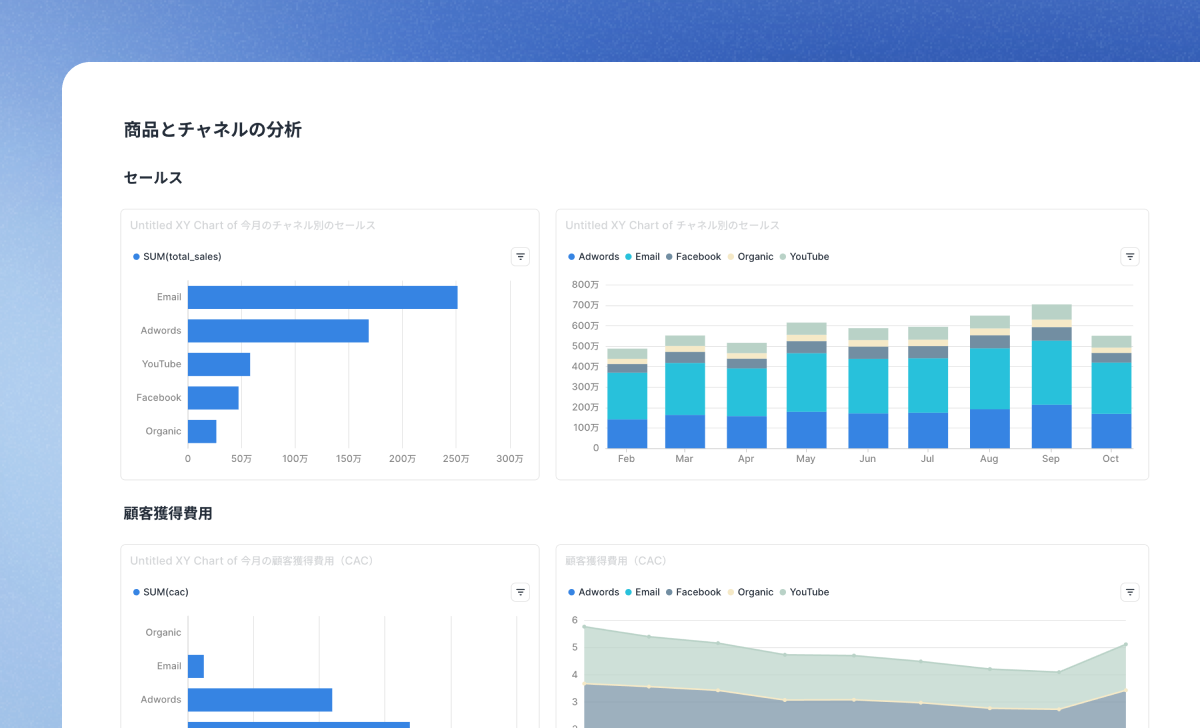
Task: Toggle Facebook legend in チャネル別のセールス chart
Action: 693,257
